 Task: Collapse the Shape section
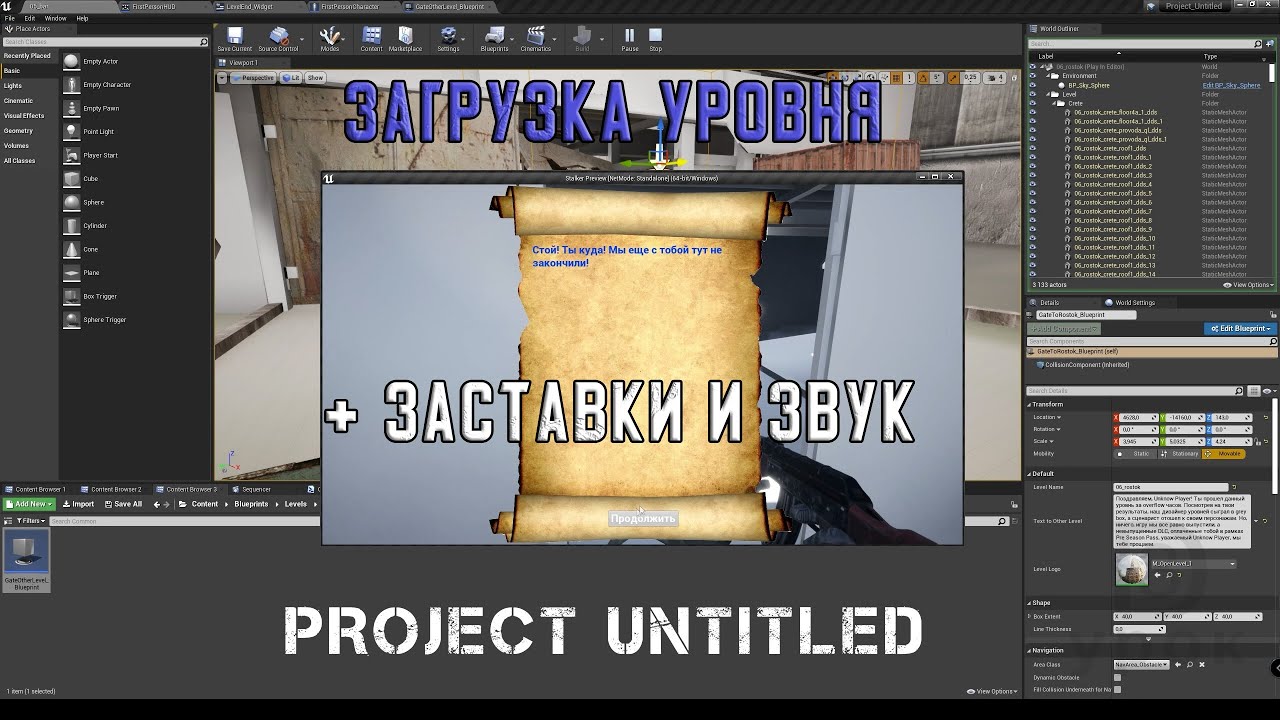point(1029,603)
